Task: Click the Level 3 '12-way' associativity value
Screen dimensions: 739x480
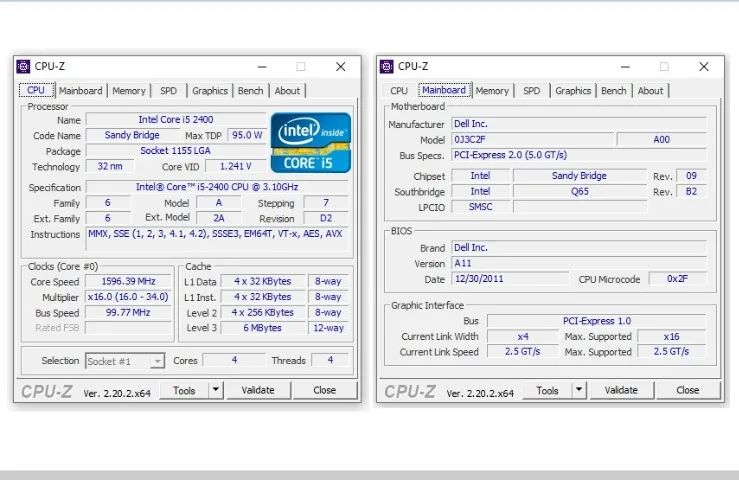Action: pyautogui.click(x=328, y=328)
